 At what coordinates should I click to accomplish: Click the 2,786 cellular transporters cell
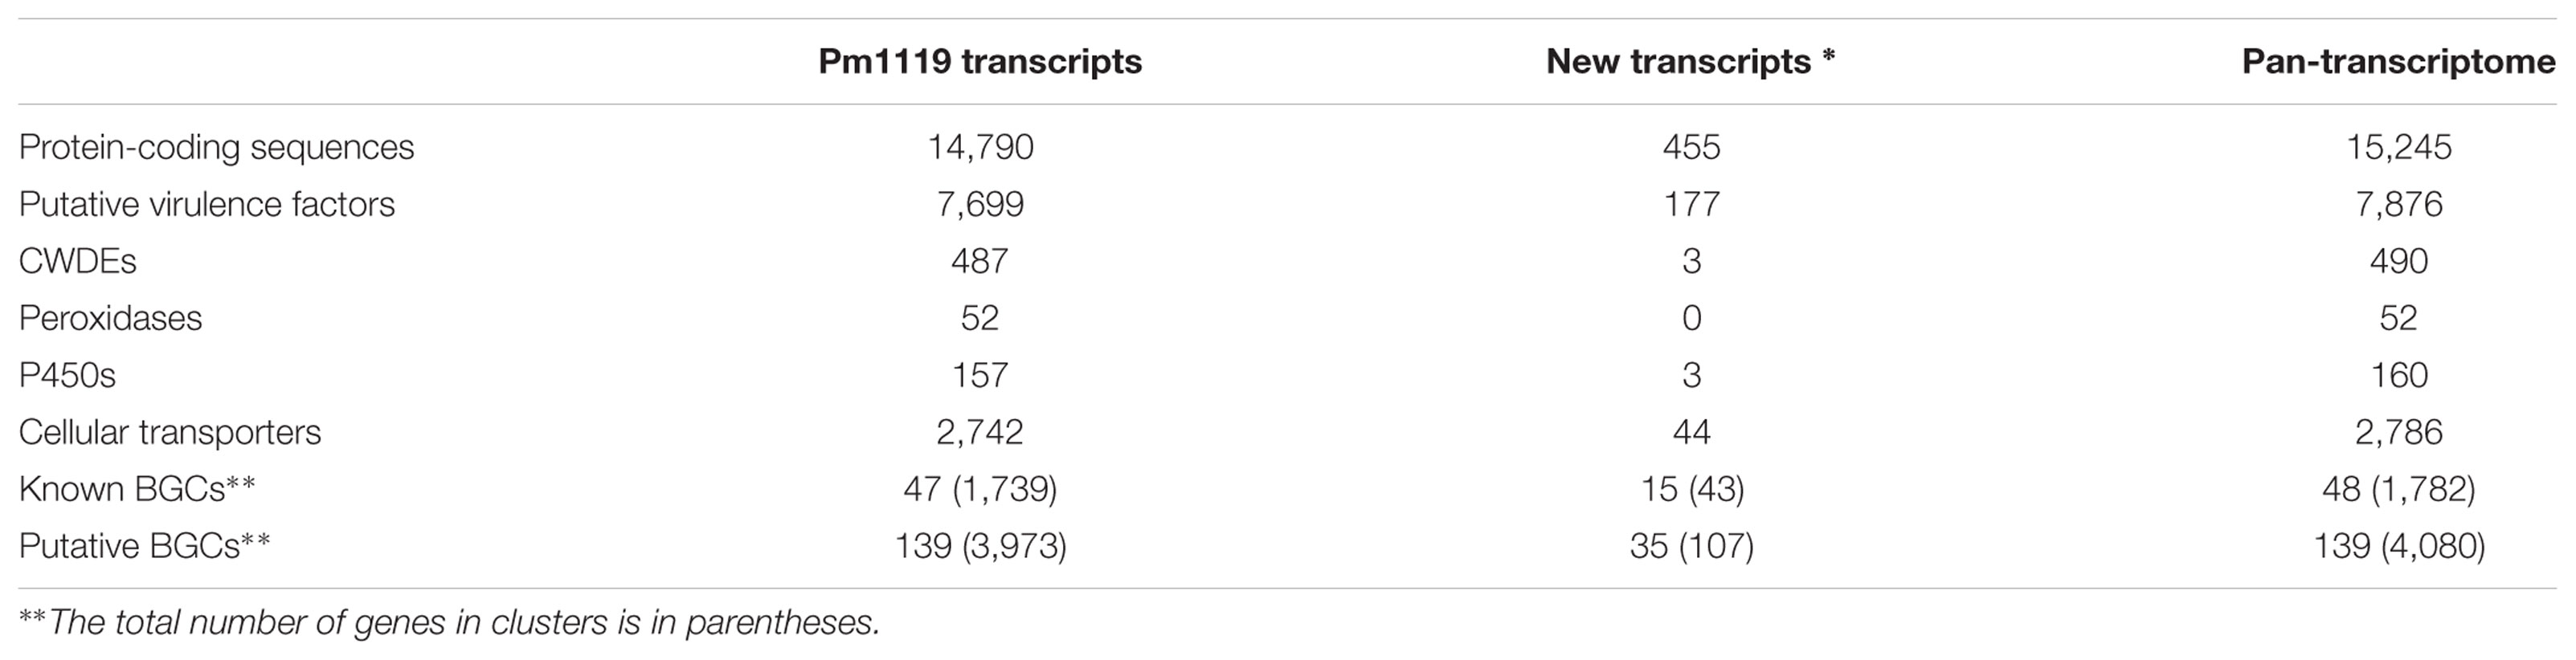tap(2398, 432)
